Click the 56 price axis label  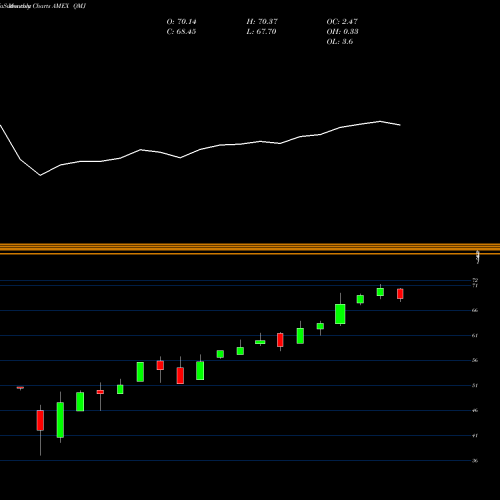(475, 360)
